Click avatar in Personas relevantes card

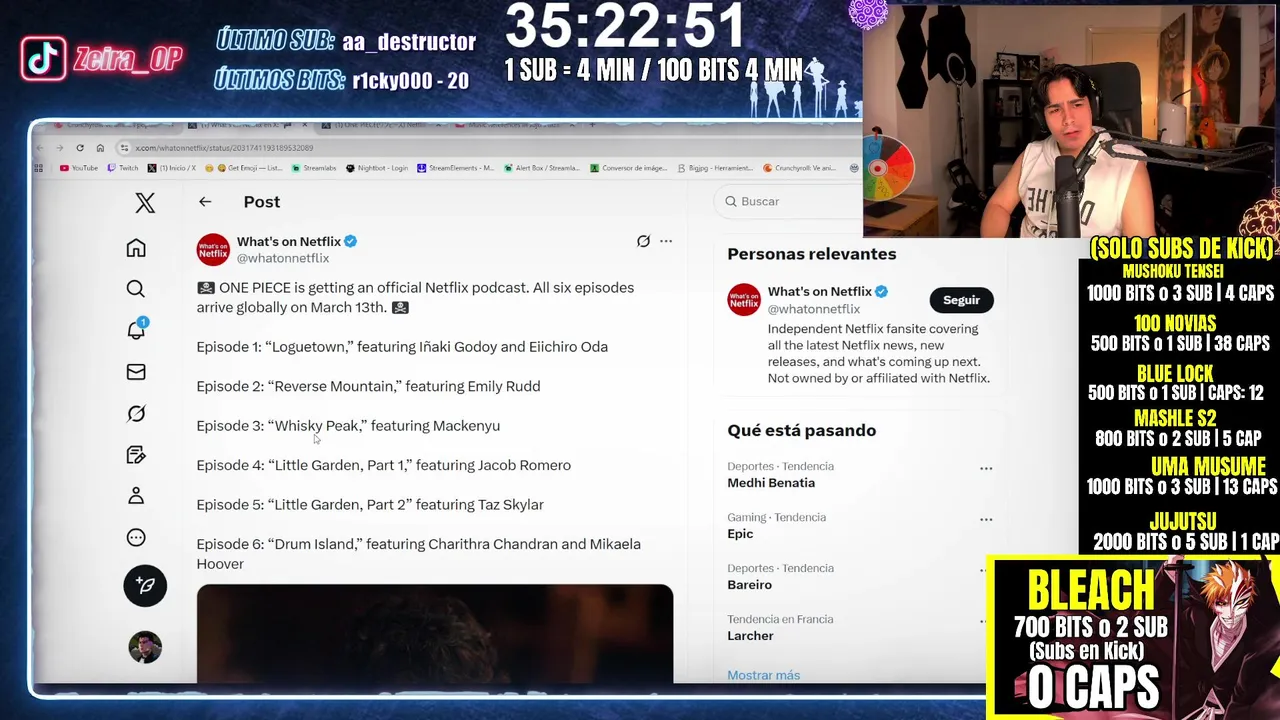click(744, 300)
